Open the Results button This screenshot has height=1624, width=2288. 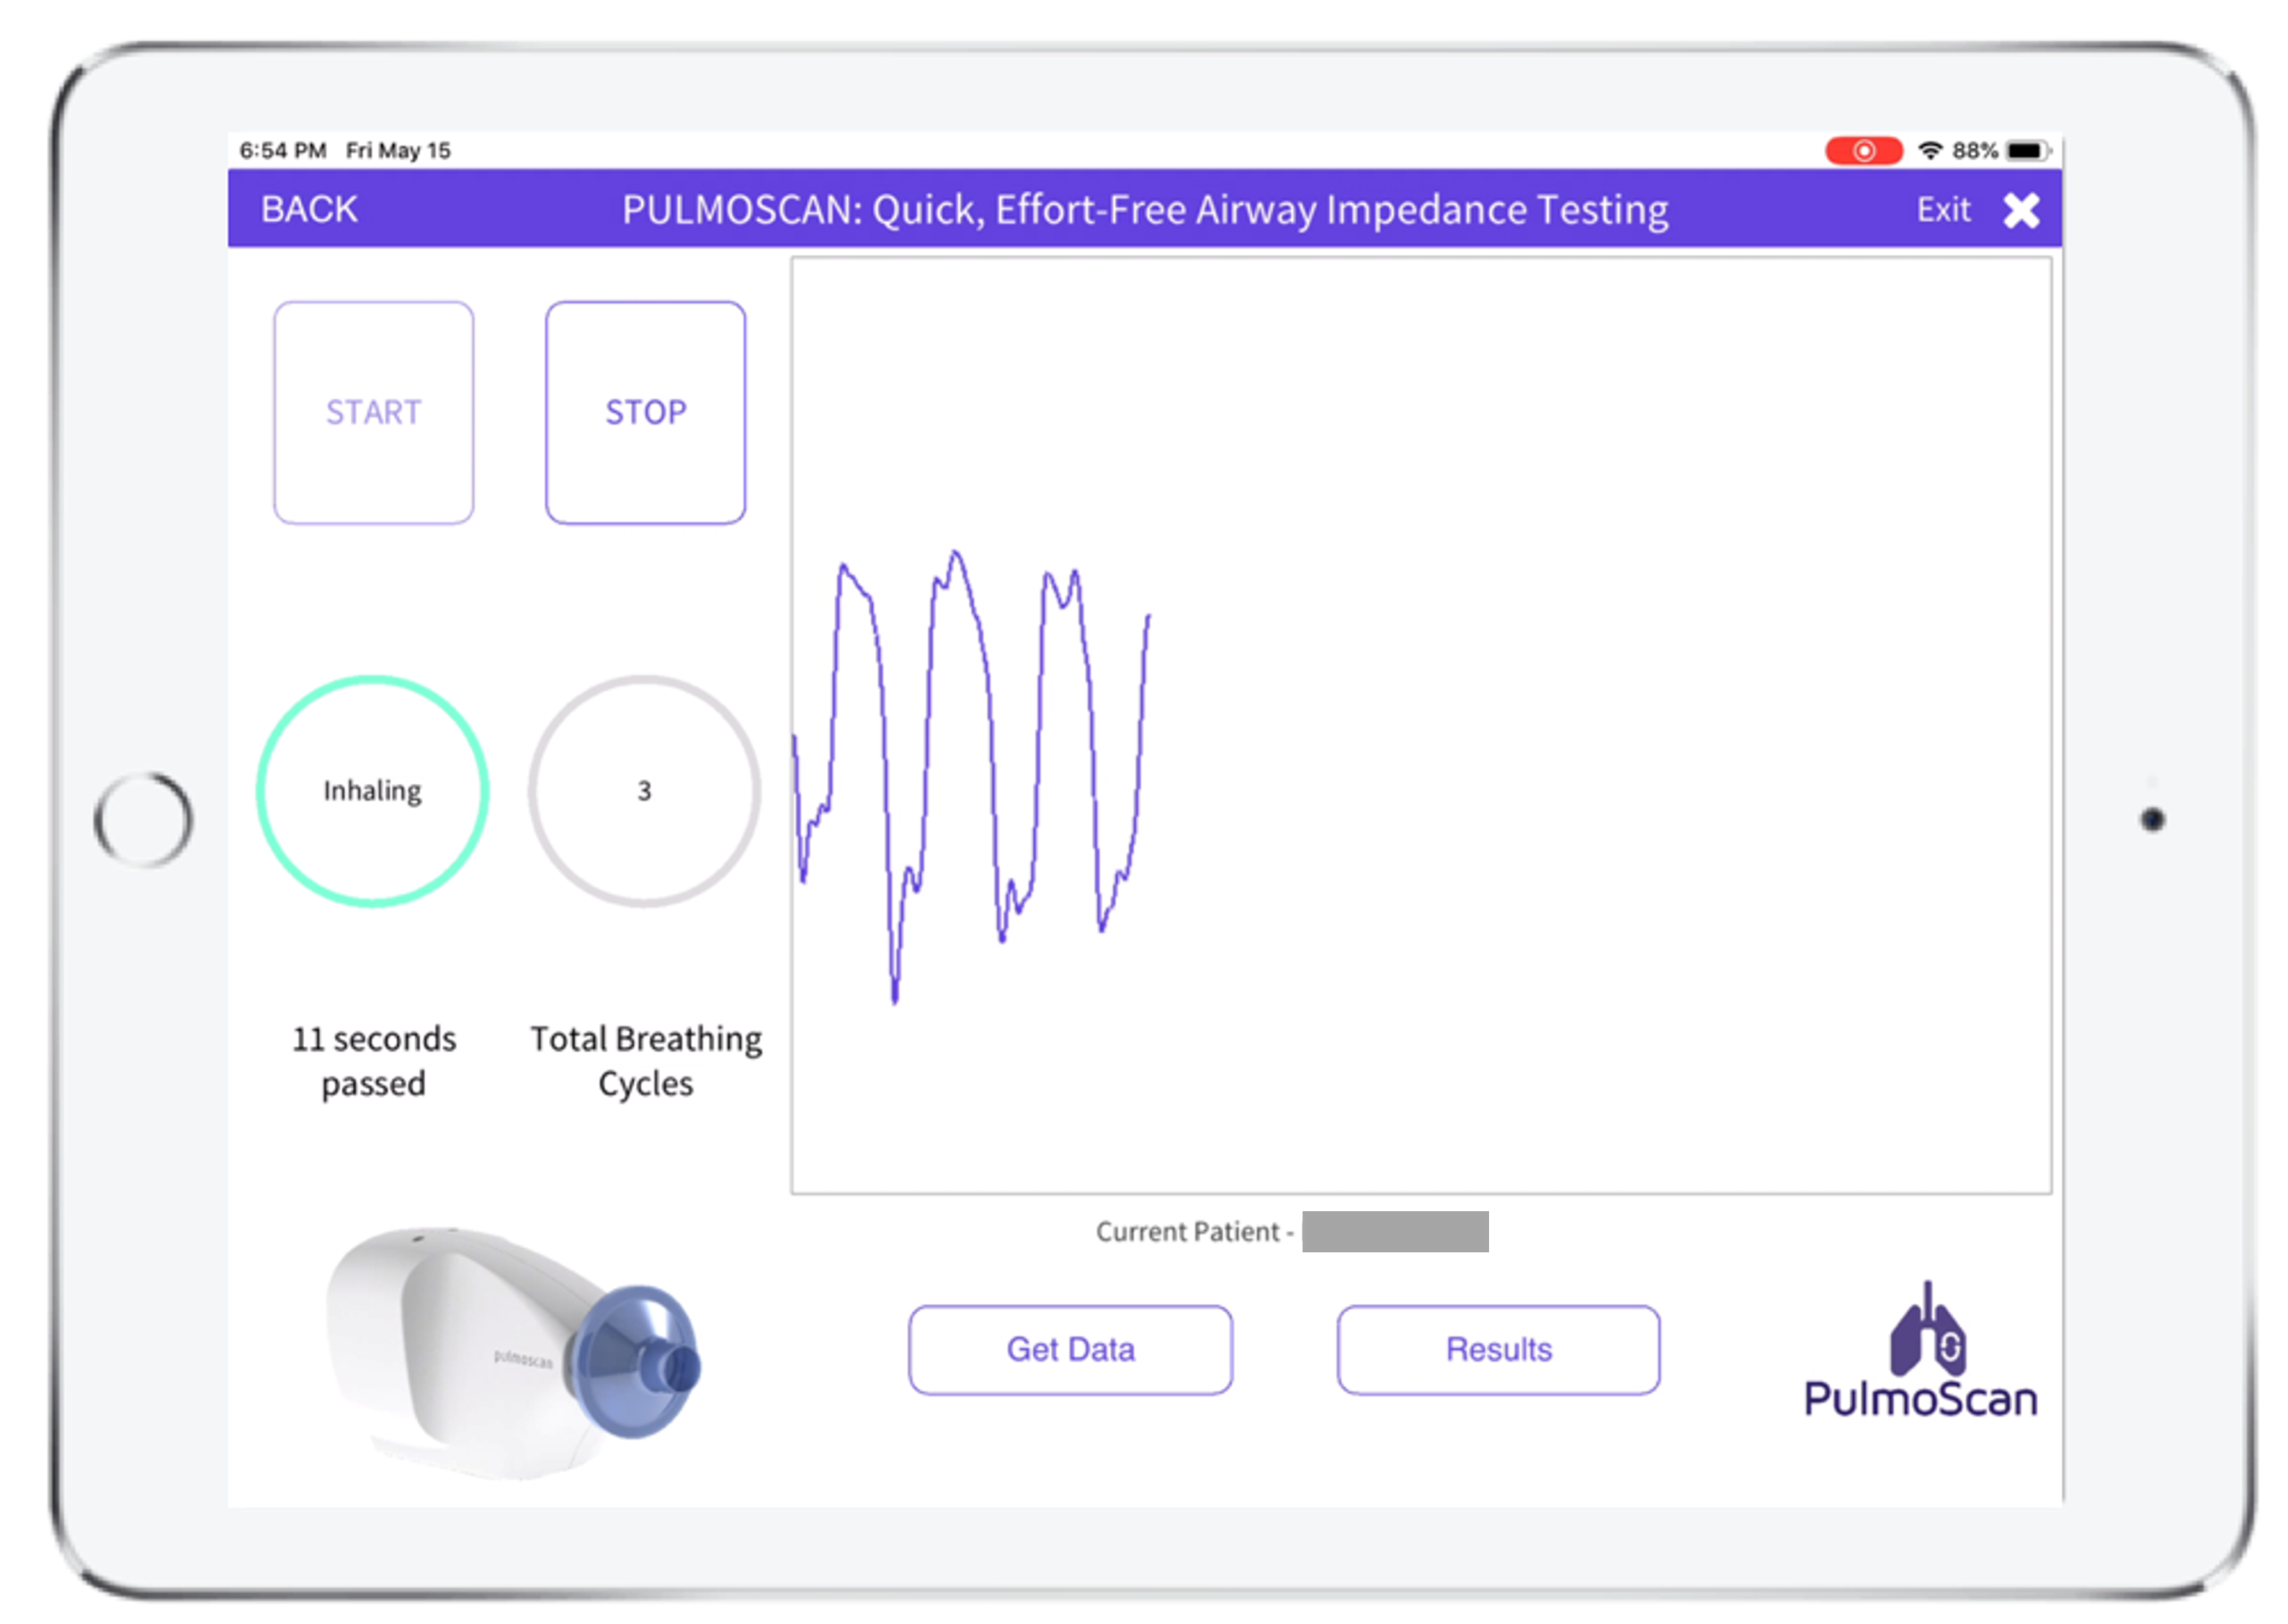pos(1498,1350)
